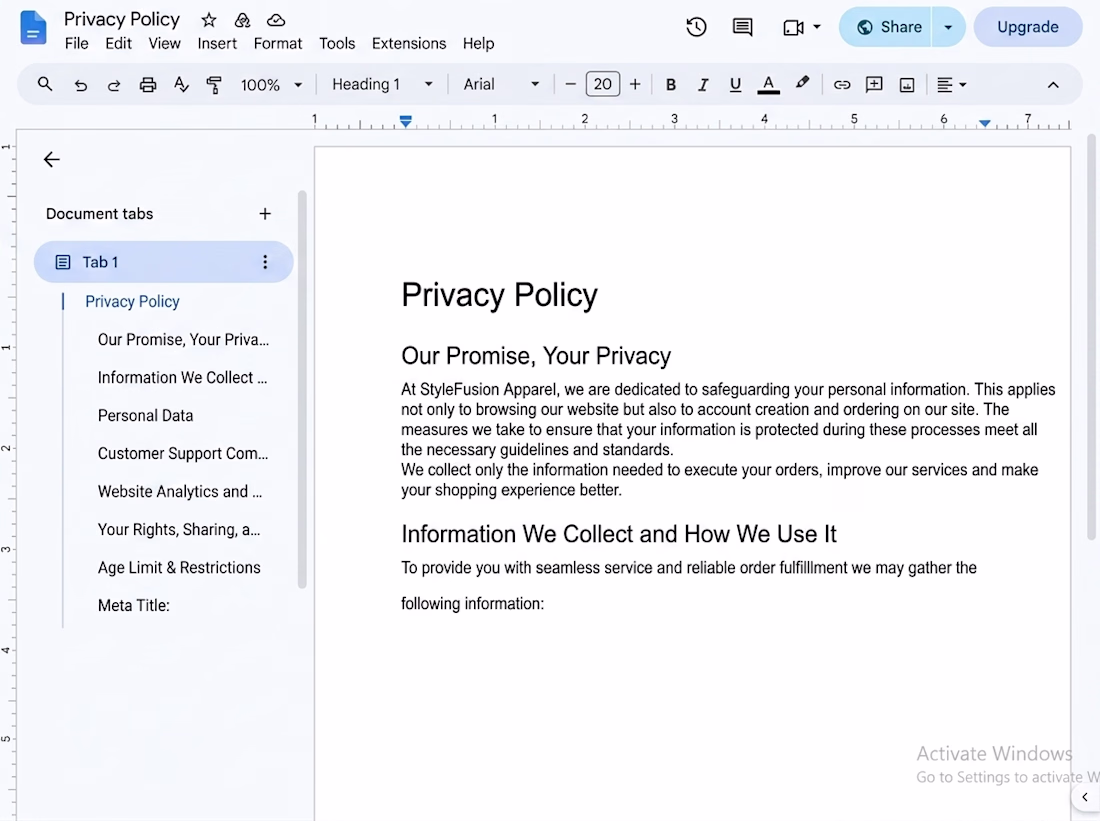Go to Meta Title: outline item
Screen dimensions: 1100x821
coord(133,605)
